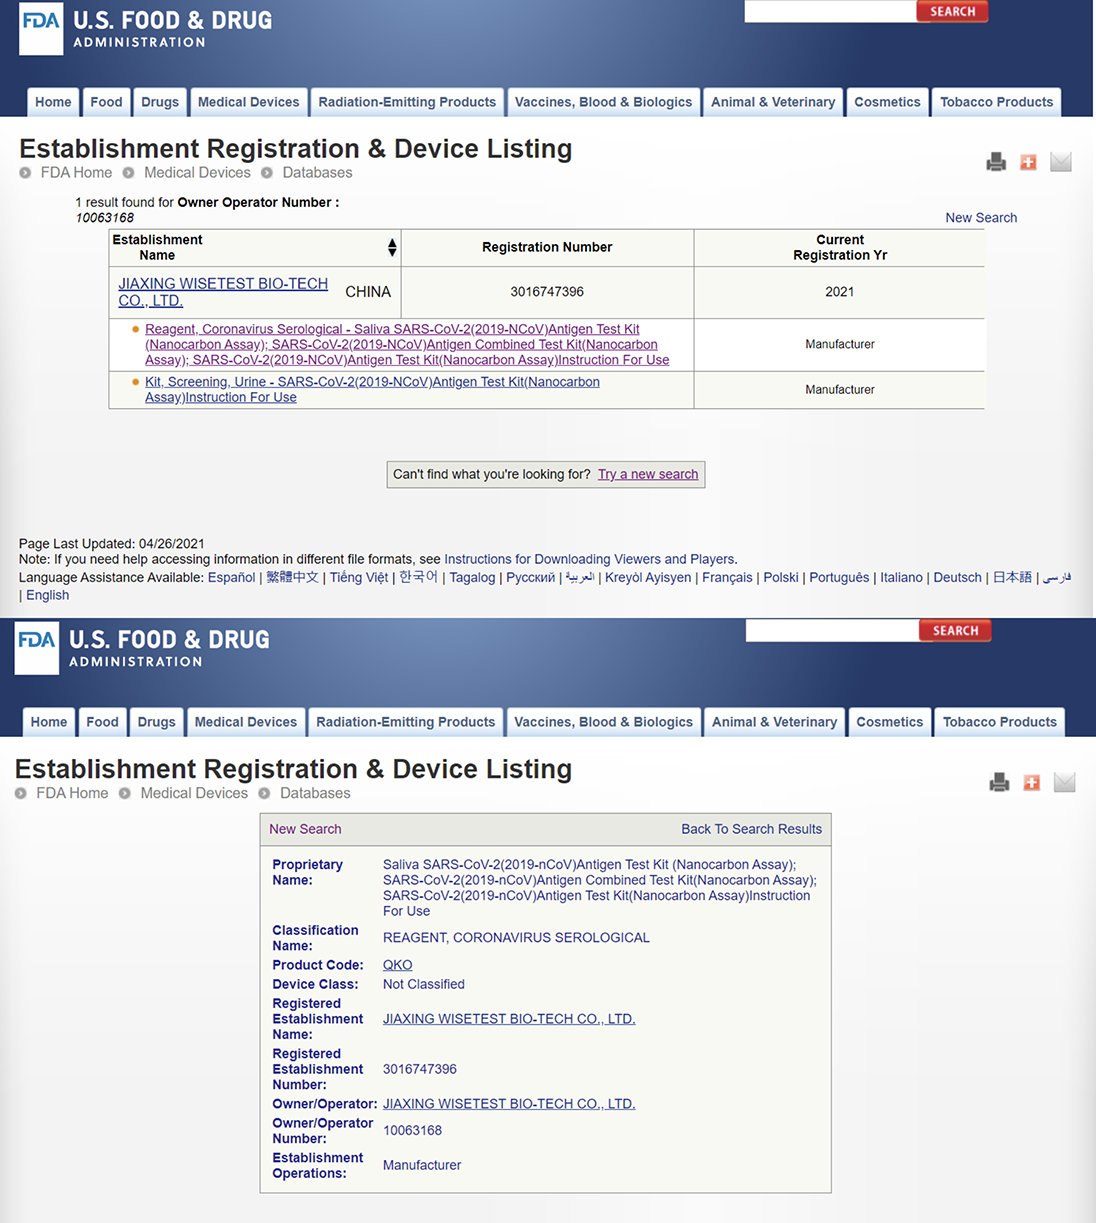Select Русский language assistance
This screenshot has height=1223, width=1096.
pos(530,577)
